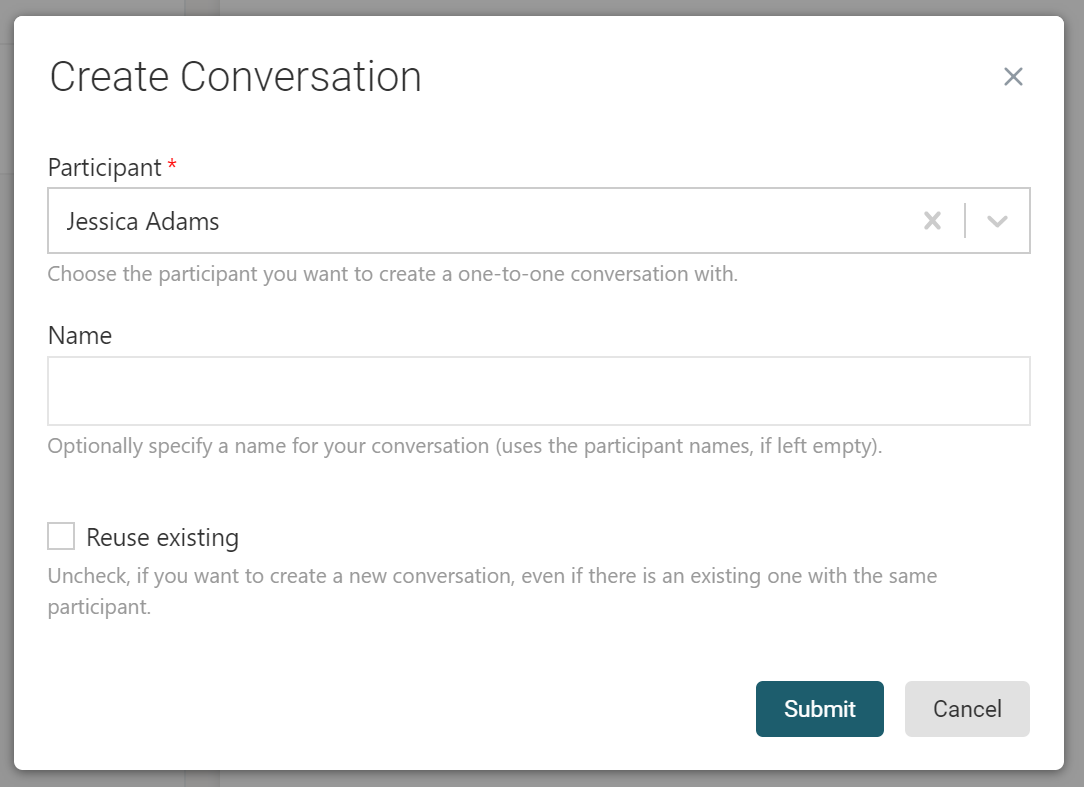1084x787 pixels.
Task: Submit the new conversation
Action: click(819, 708)
